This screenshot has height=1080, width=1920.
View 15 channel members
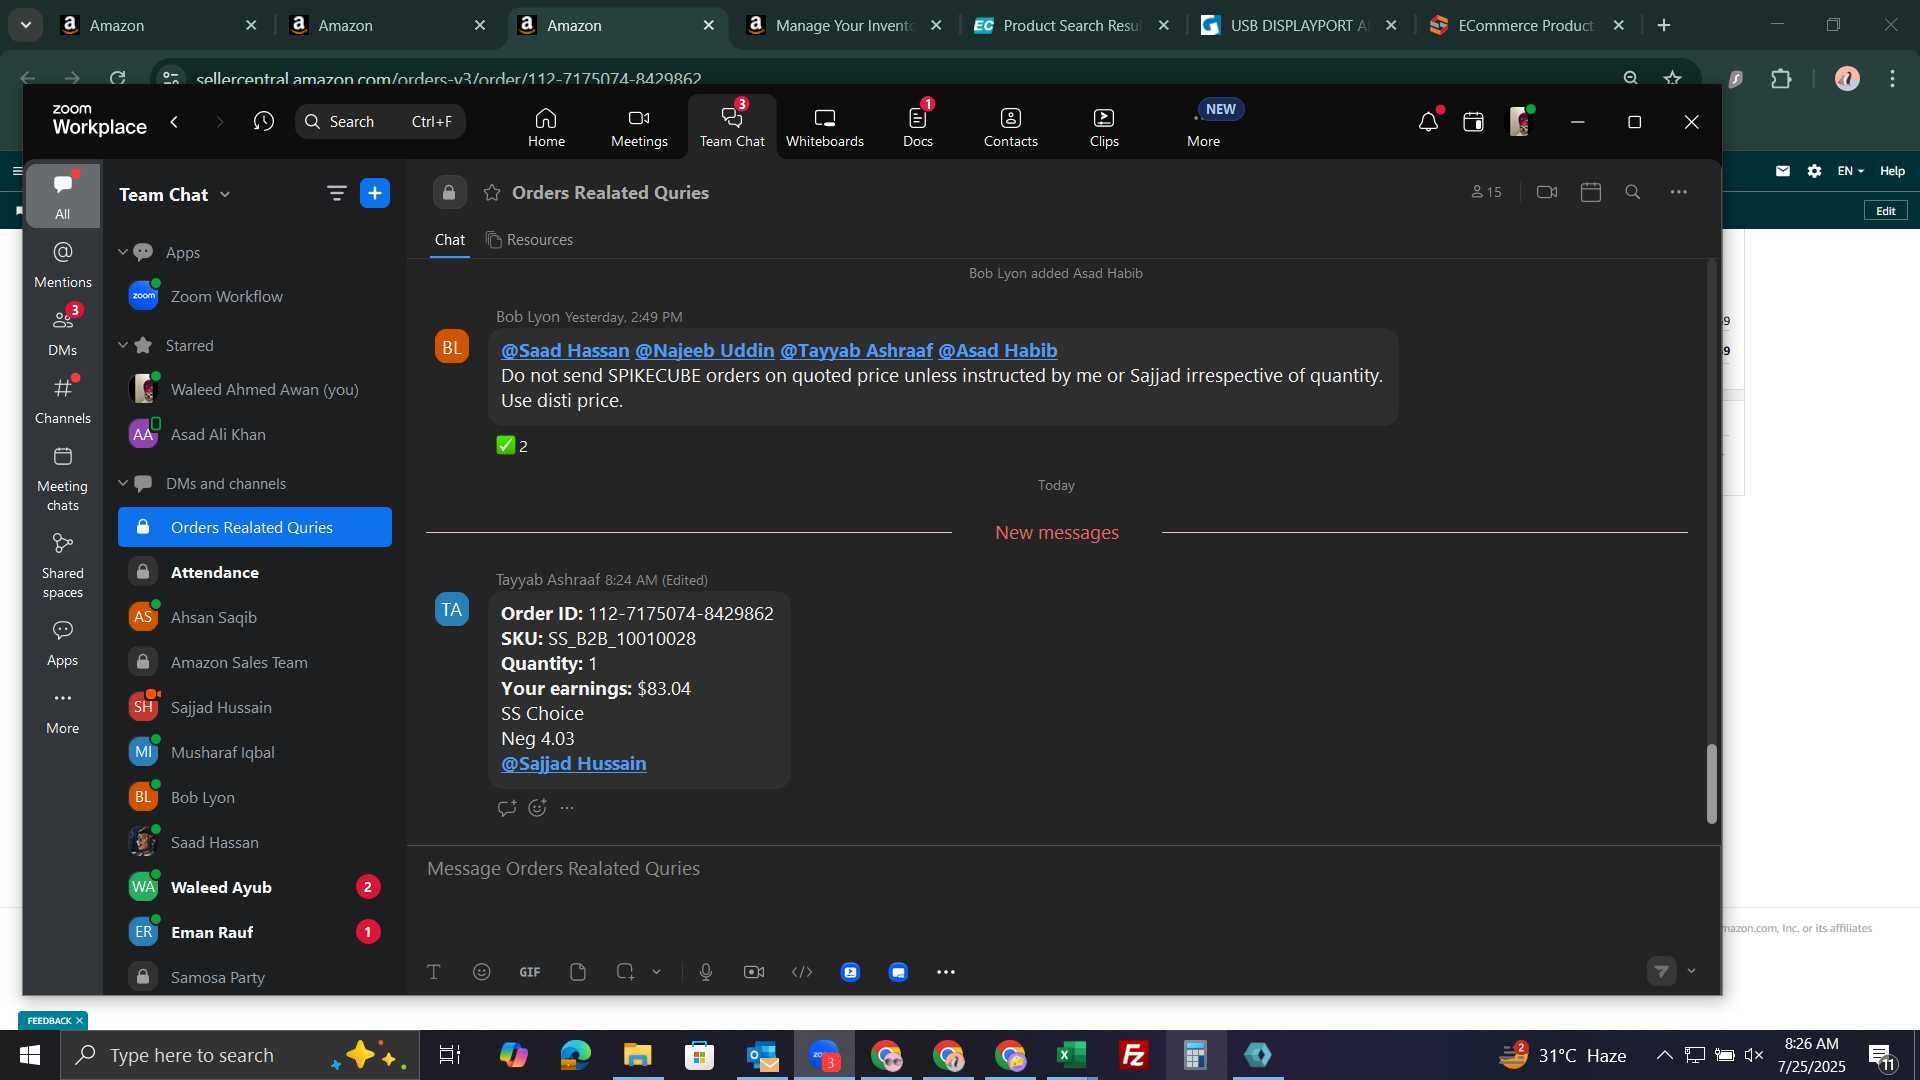coord(1486,192)
